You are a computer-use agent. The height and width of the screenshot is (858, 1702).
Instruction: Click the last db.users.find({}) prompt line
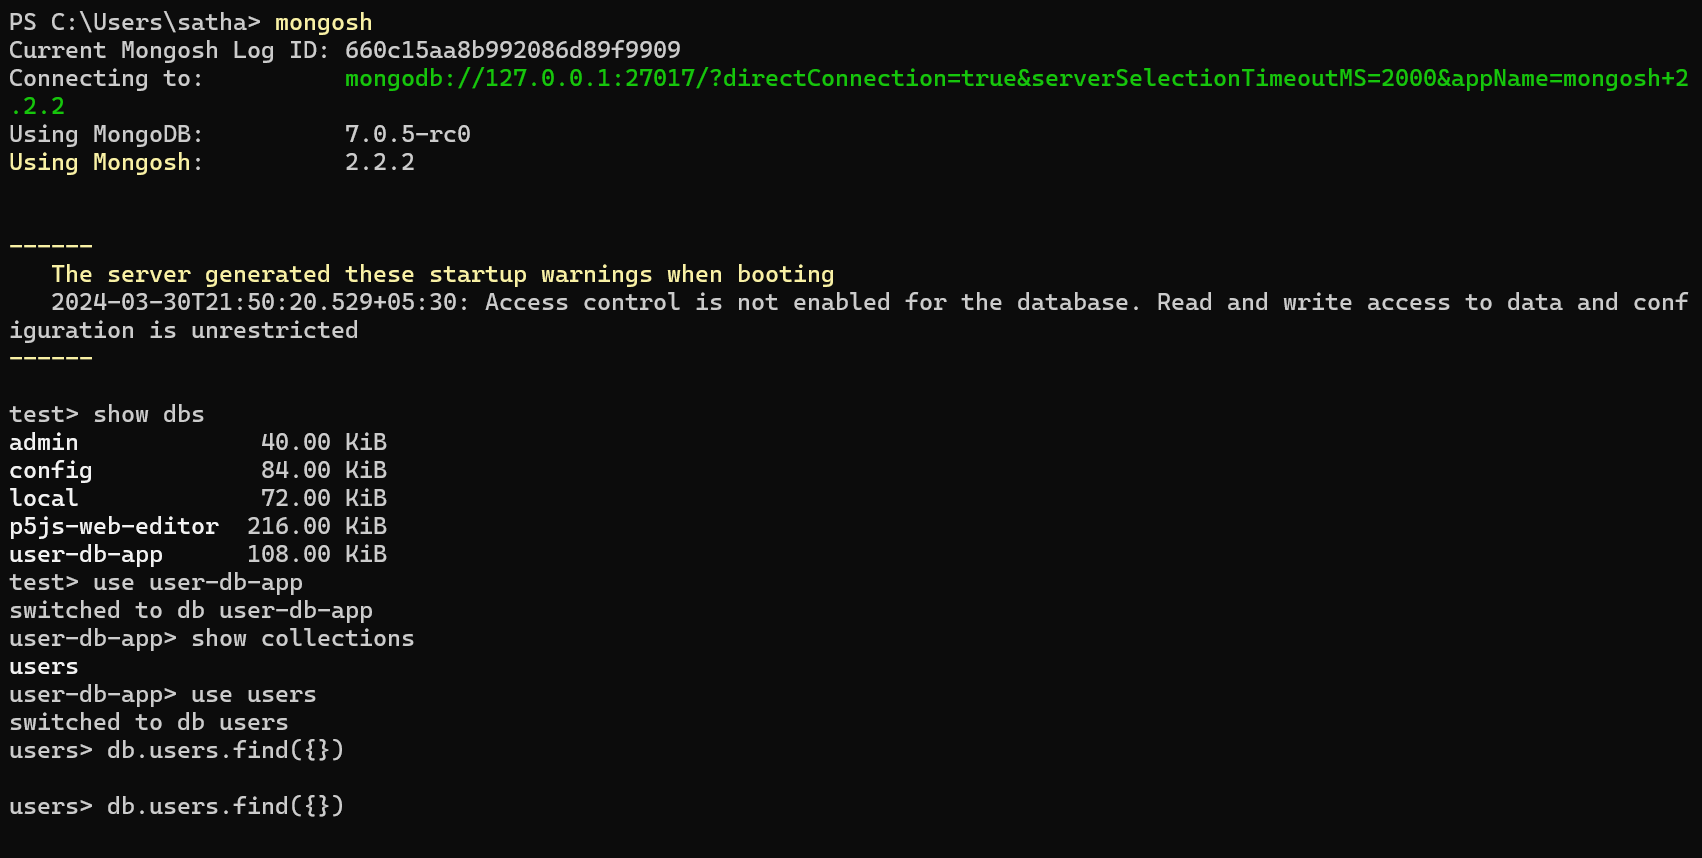(x=176, y=807)
